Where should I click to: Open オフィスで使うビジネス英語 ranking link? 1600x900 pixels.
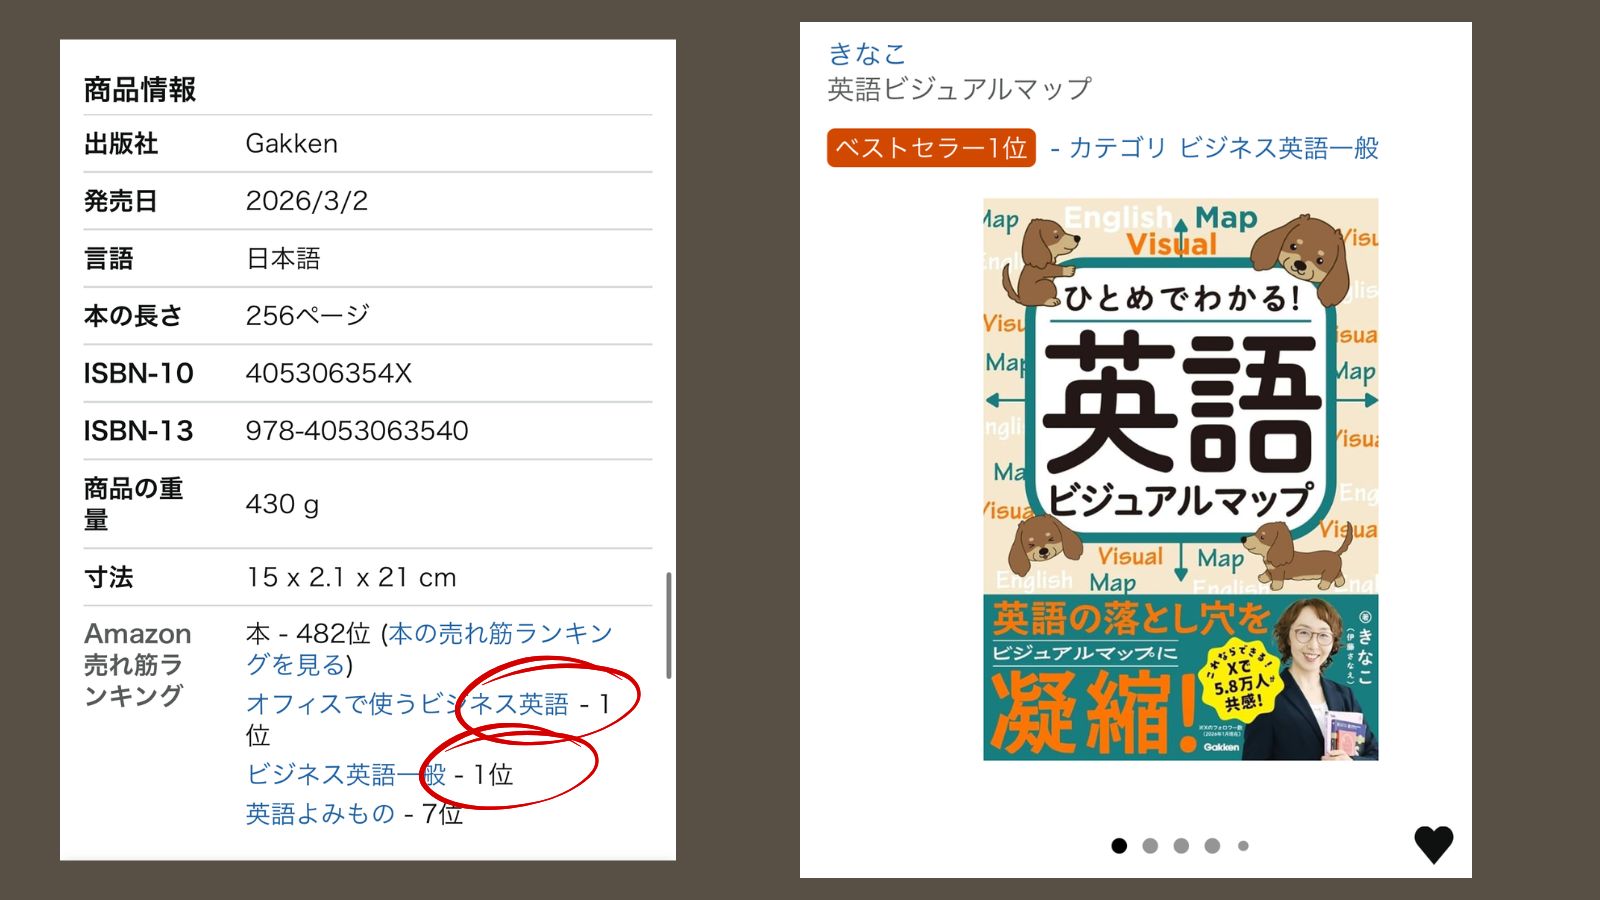point(407,704)
